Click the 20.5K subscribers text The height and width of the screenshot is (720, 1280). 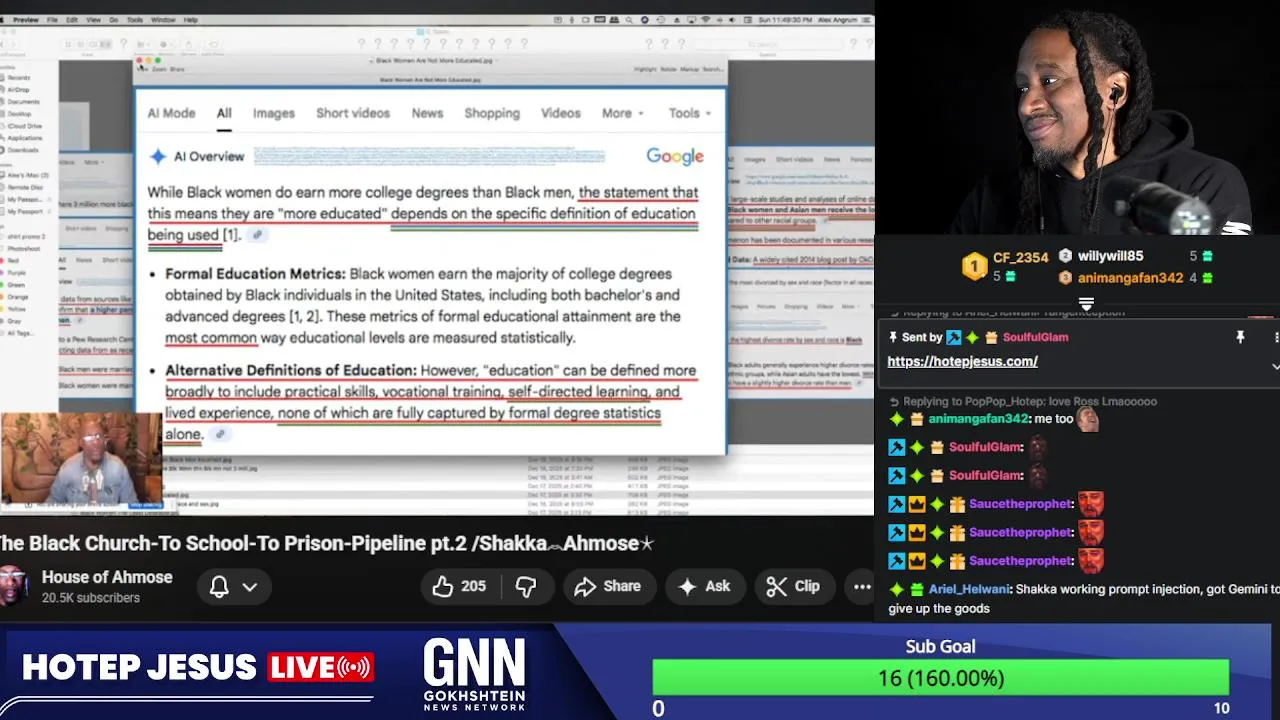tap(91, 598)
